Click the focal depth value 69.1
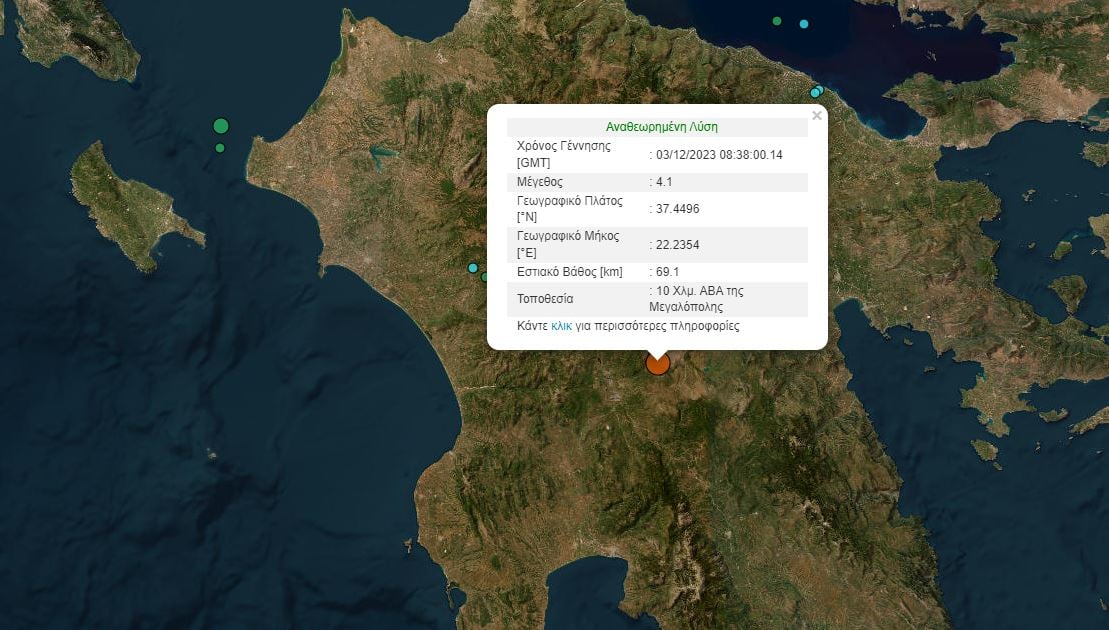Screen dimensions: 1109x630 coord(668,272)
